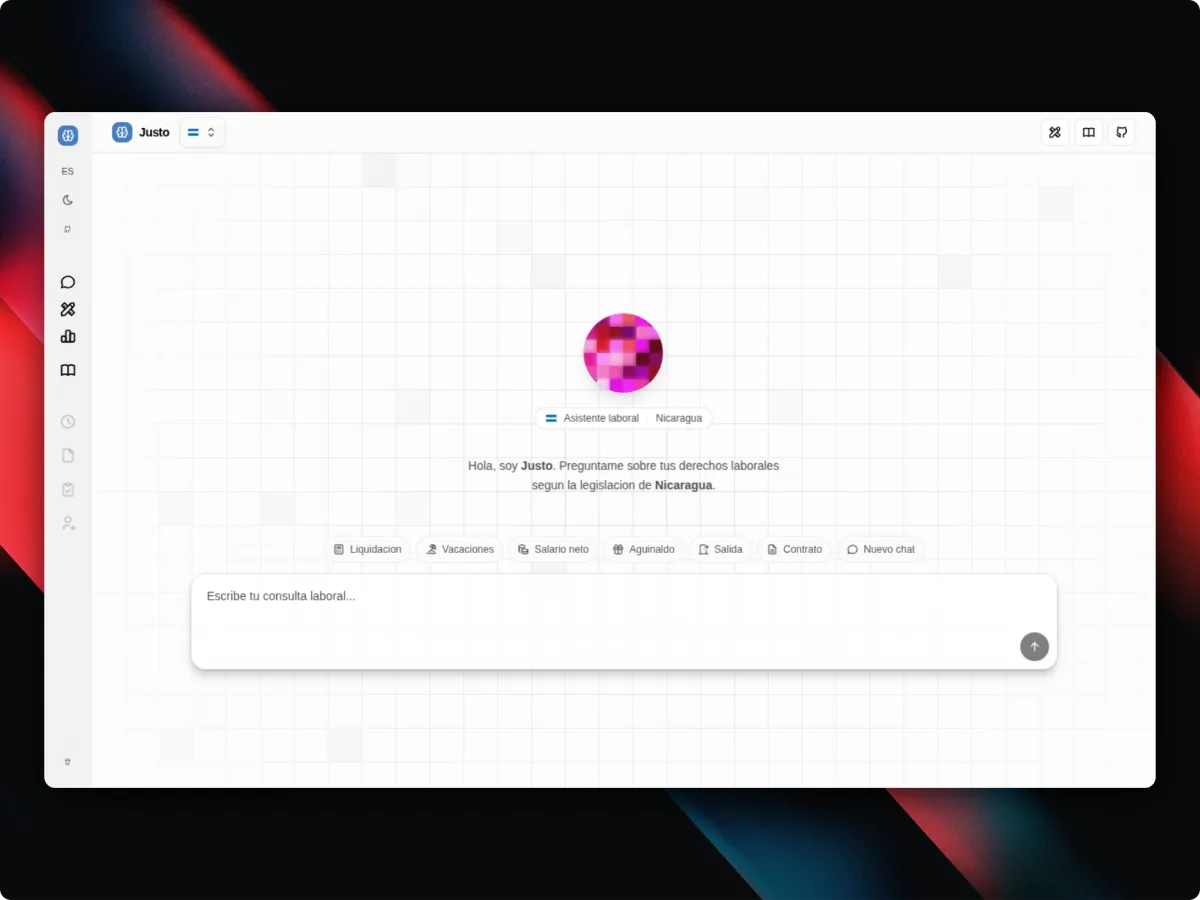Click the send arrow button
The width and height of the screenshot is (1200, 900).
pyautogui.click(x=1034, y=647)
